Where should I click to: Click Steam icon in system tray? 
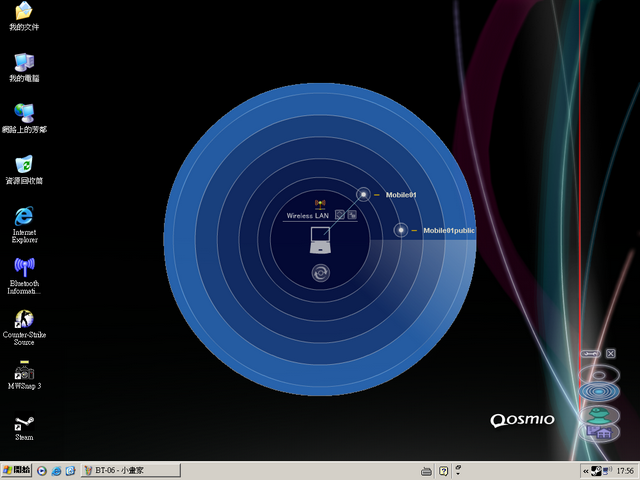[596, 471]
